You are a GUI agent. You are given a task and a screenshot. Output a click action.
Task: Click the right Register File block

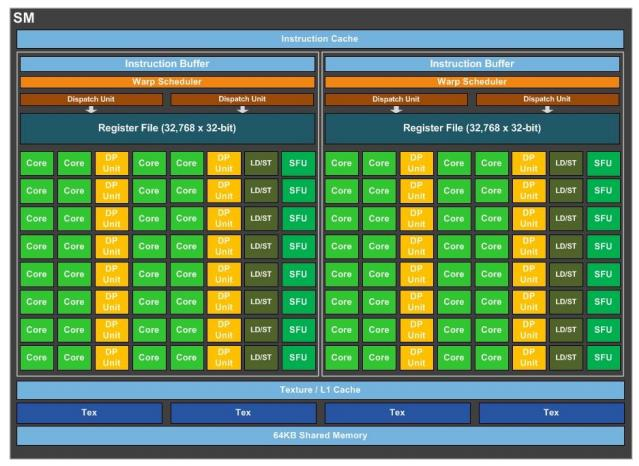click(x=472, y=128)
